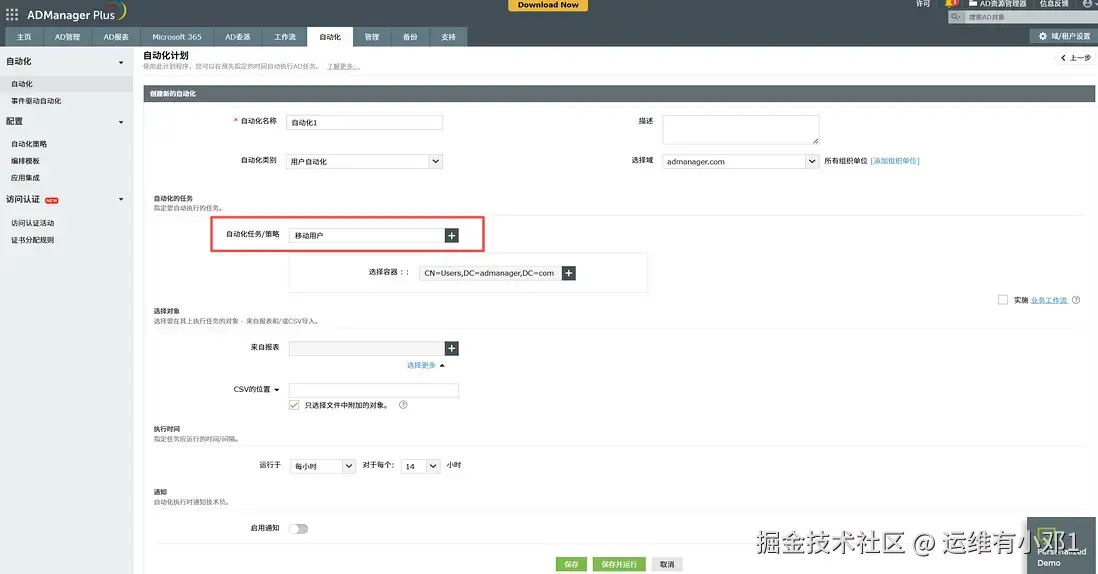
Task: Switch to the 备份 tab
Action: tap(410, 36)
